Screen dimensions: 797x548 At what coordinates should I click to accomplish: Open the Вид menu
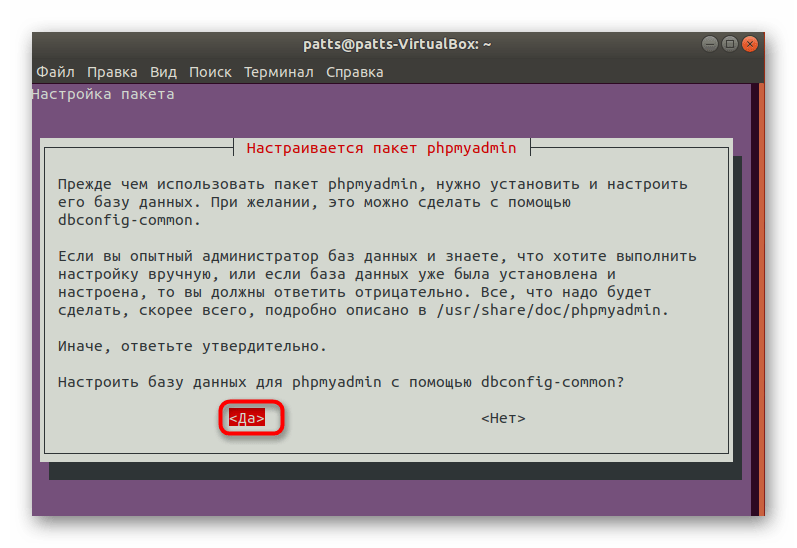click(x=163, y=72)
